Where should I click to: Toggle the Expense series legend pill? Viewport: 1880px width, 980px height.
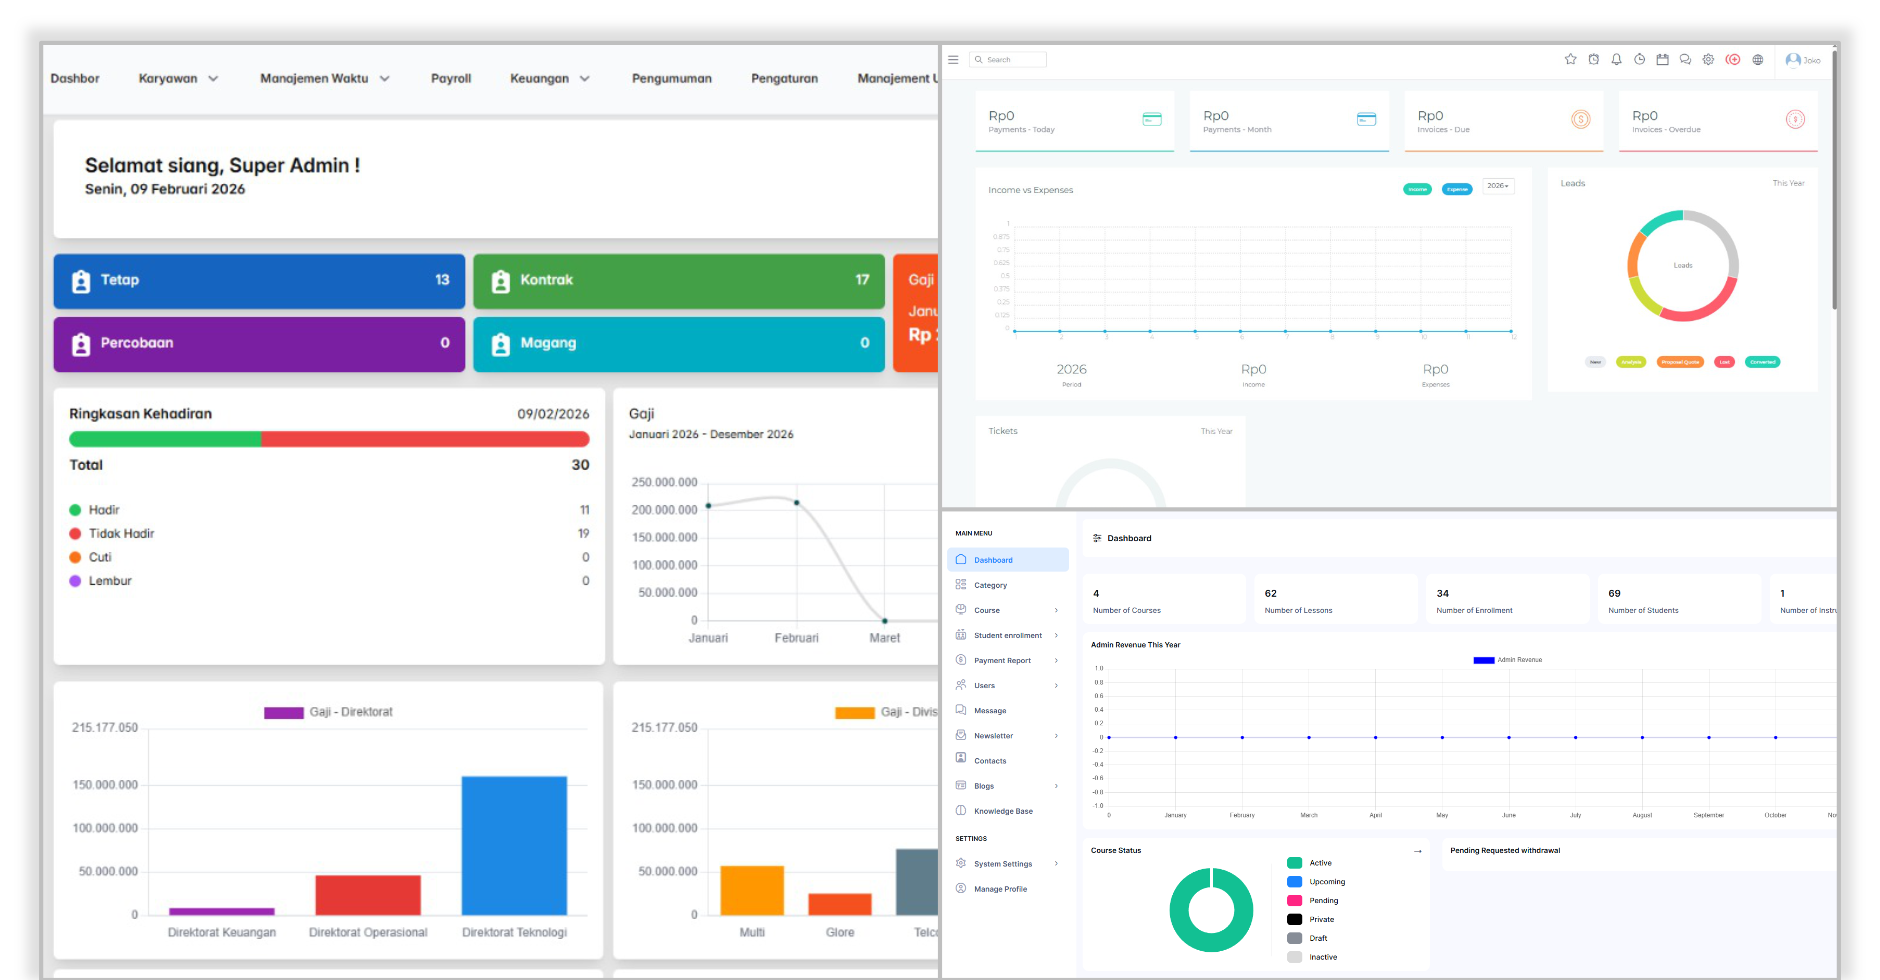tap(1456, 189)
